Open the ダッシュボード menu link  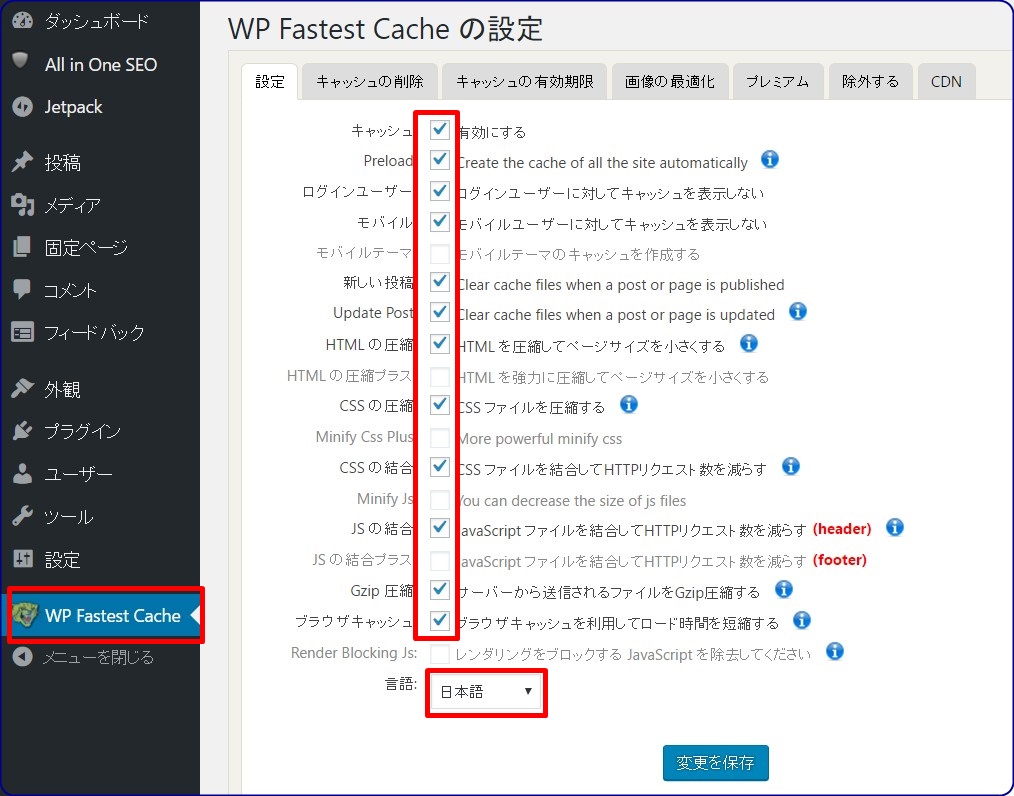click(96, 21)
